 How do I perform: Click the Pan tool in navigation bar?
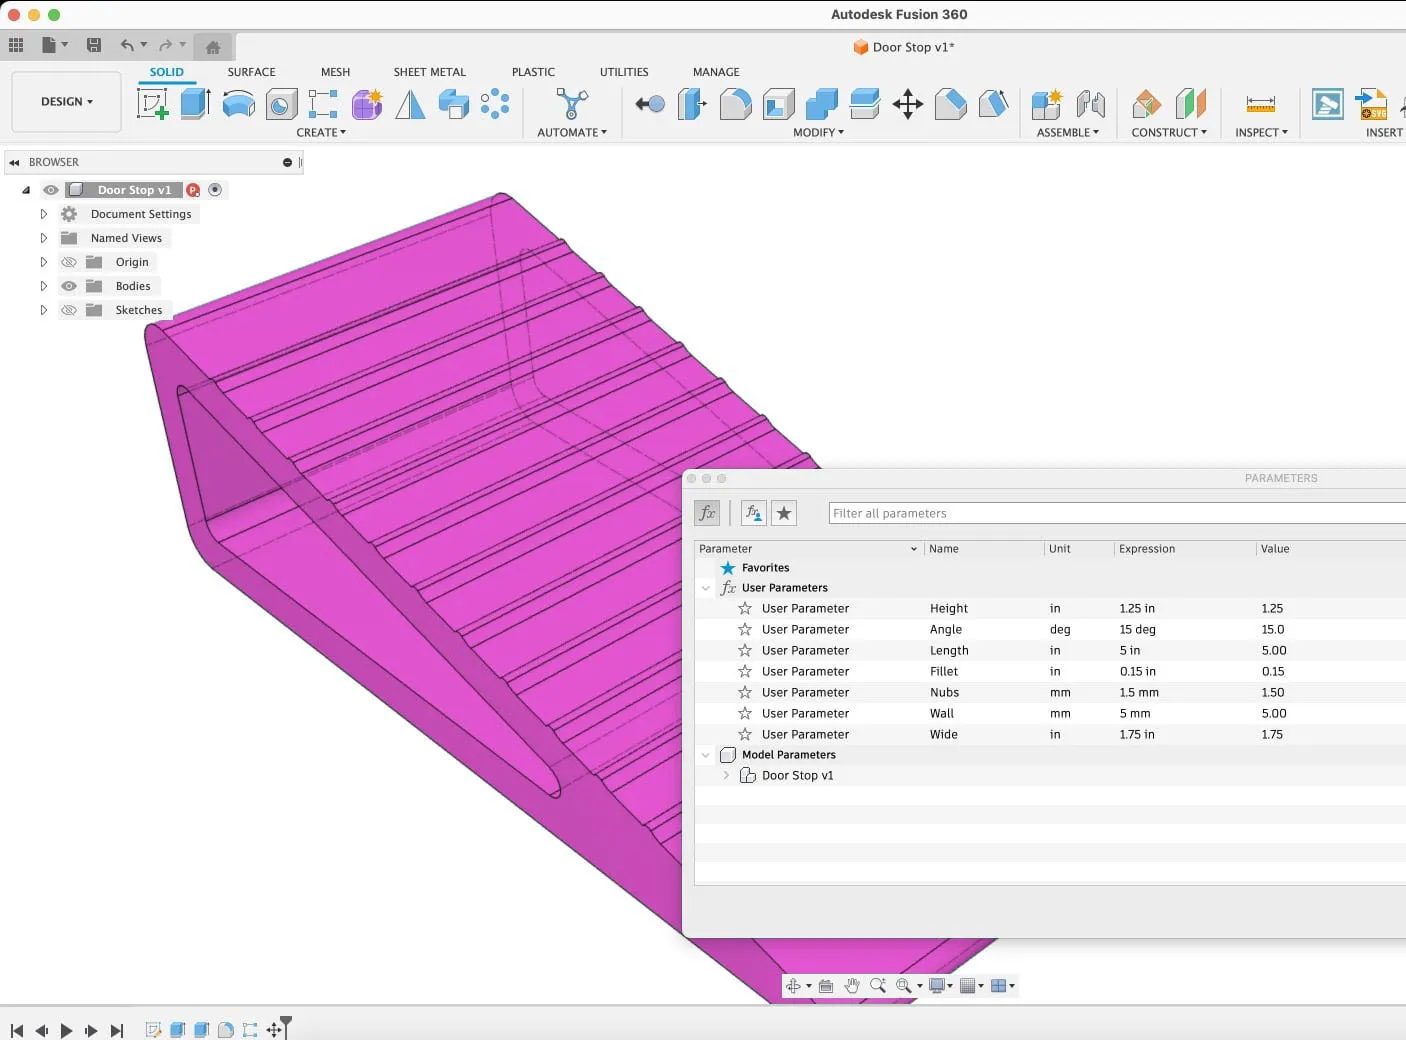(852, 985)
